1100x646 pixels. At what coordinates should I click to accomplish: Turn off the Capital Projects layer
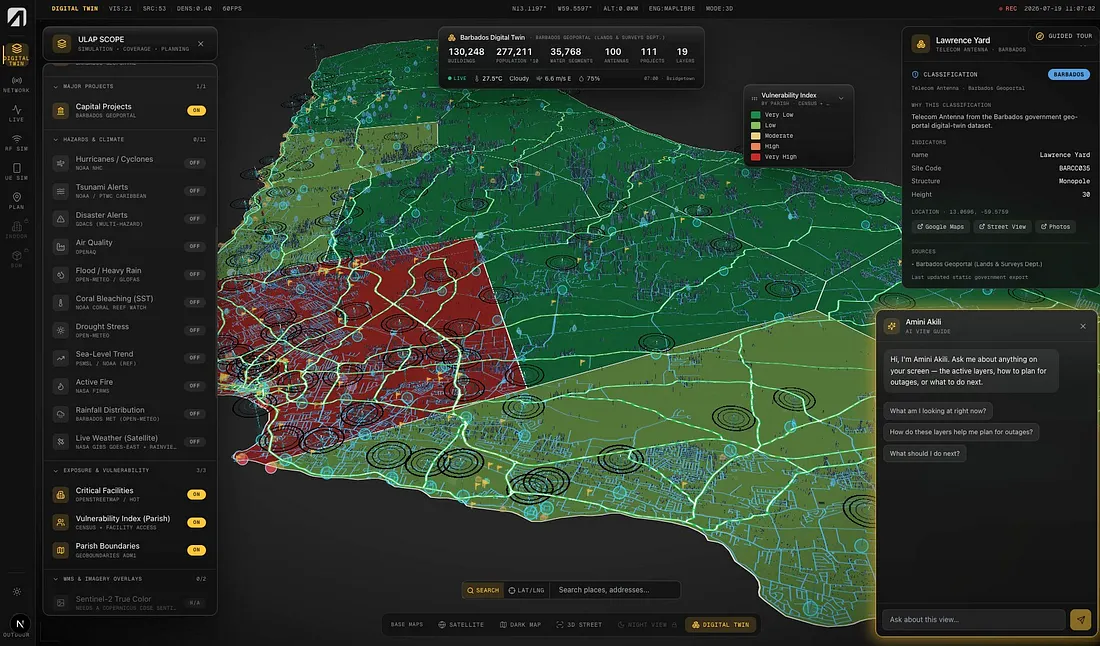pos(196,110)
